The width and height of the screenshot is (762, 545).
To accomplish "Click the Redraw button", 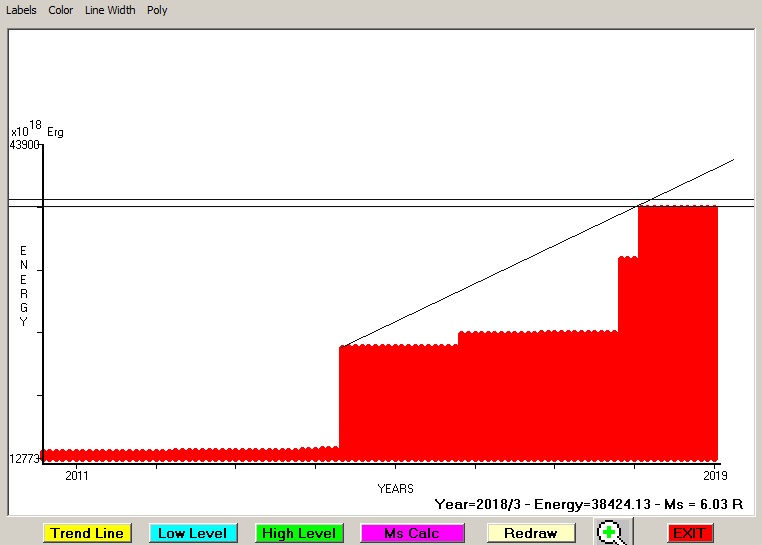I will [x=530, y=533].
